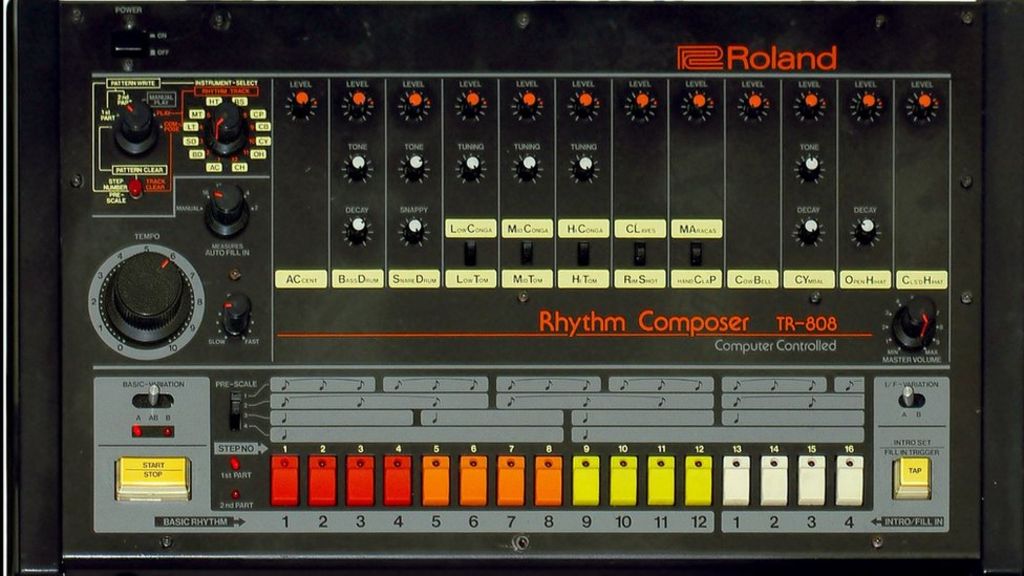Hit the yellow Start/Stop button
The height and width of the screenshot is (576, 1024).
click(x=153, y=478)
